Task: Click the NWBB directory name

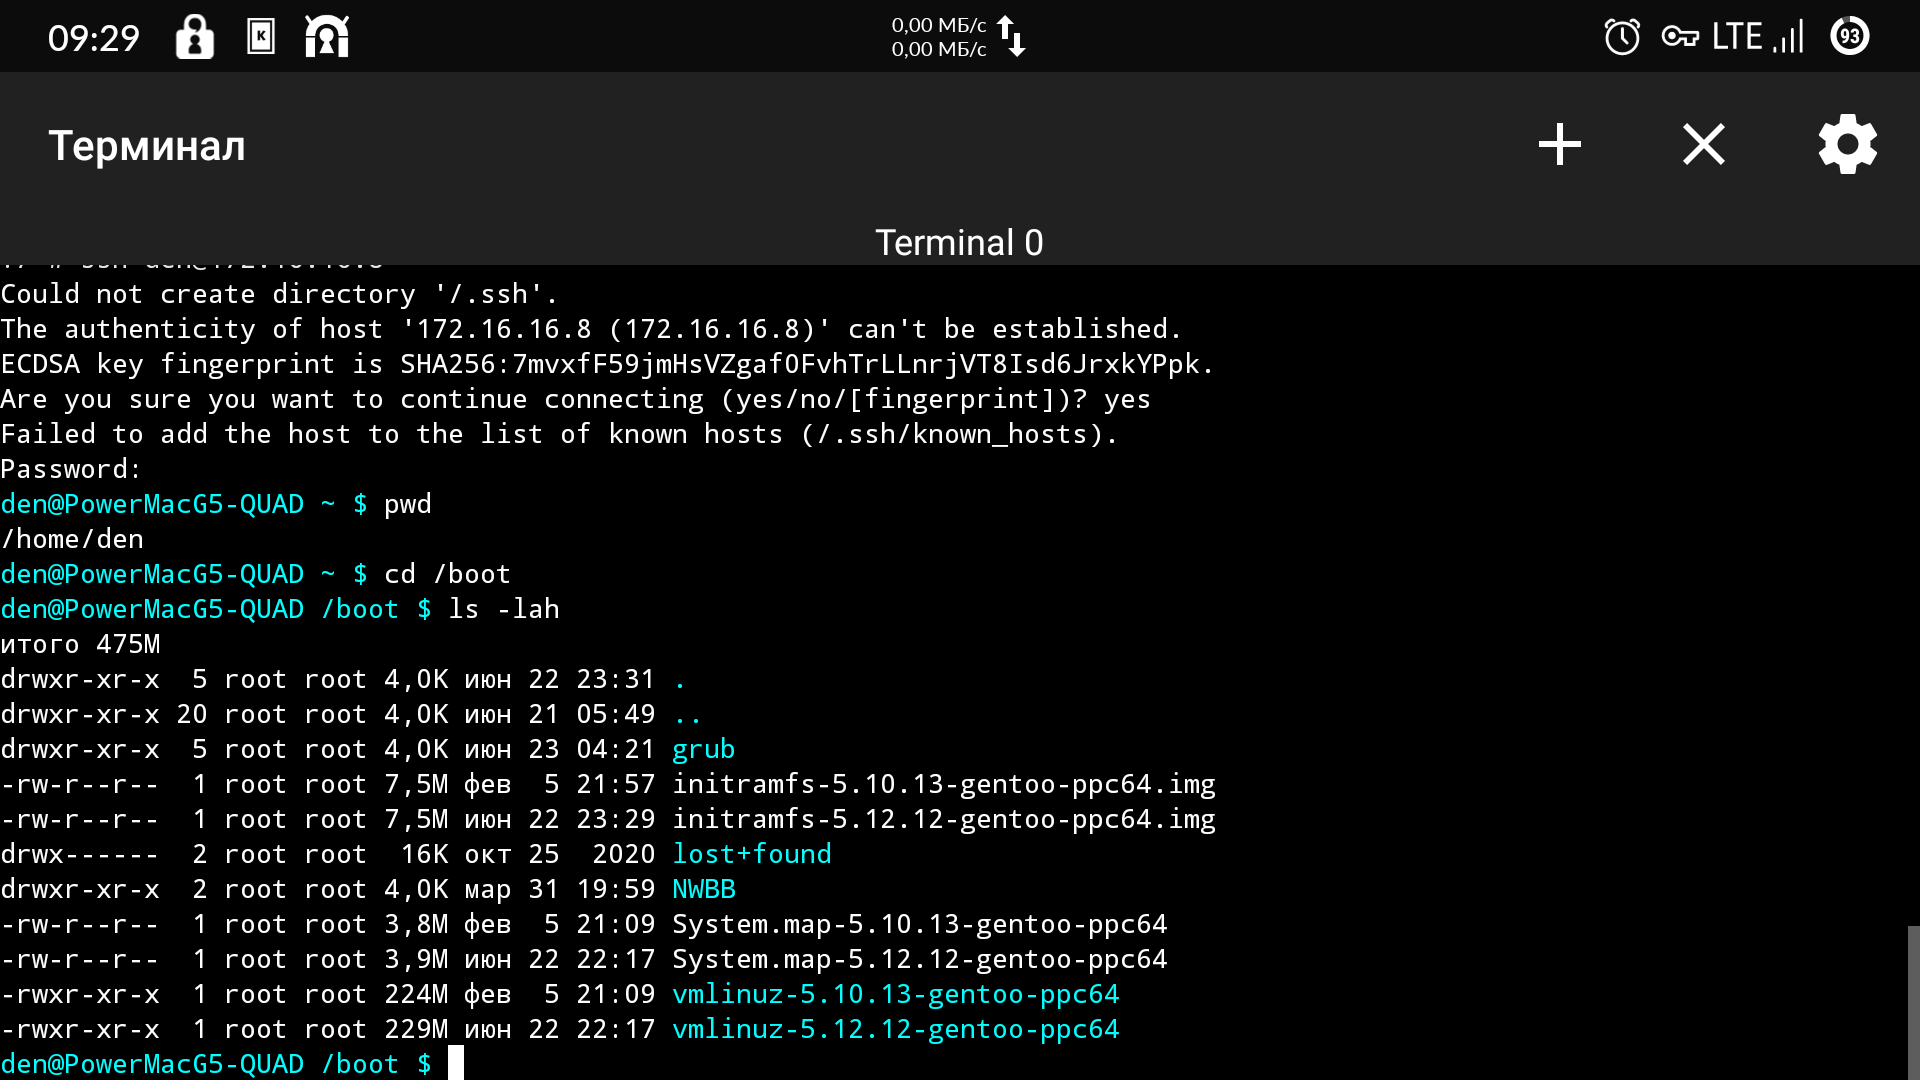Action: click(x=703, y=889)
